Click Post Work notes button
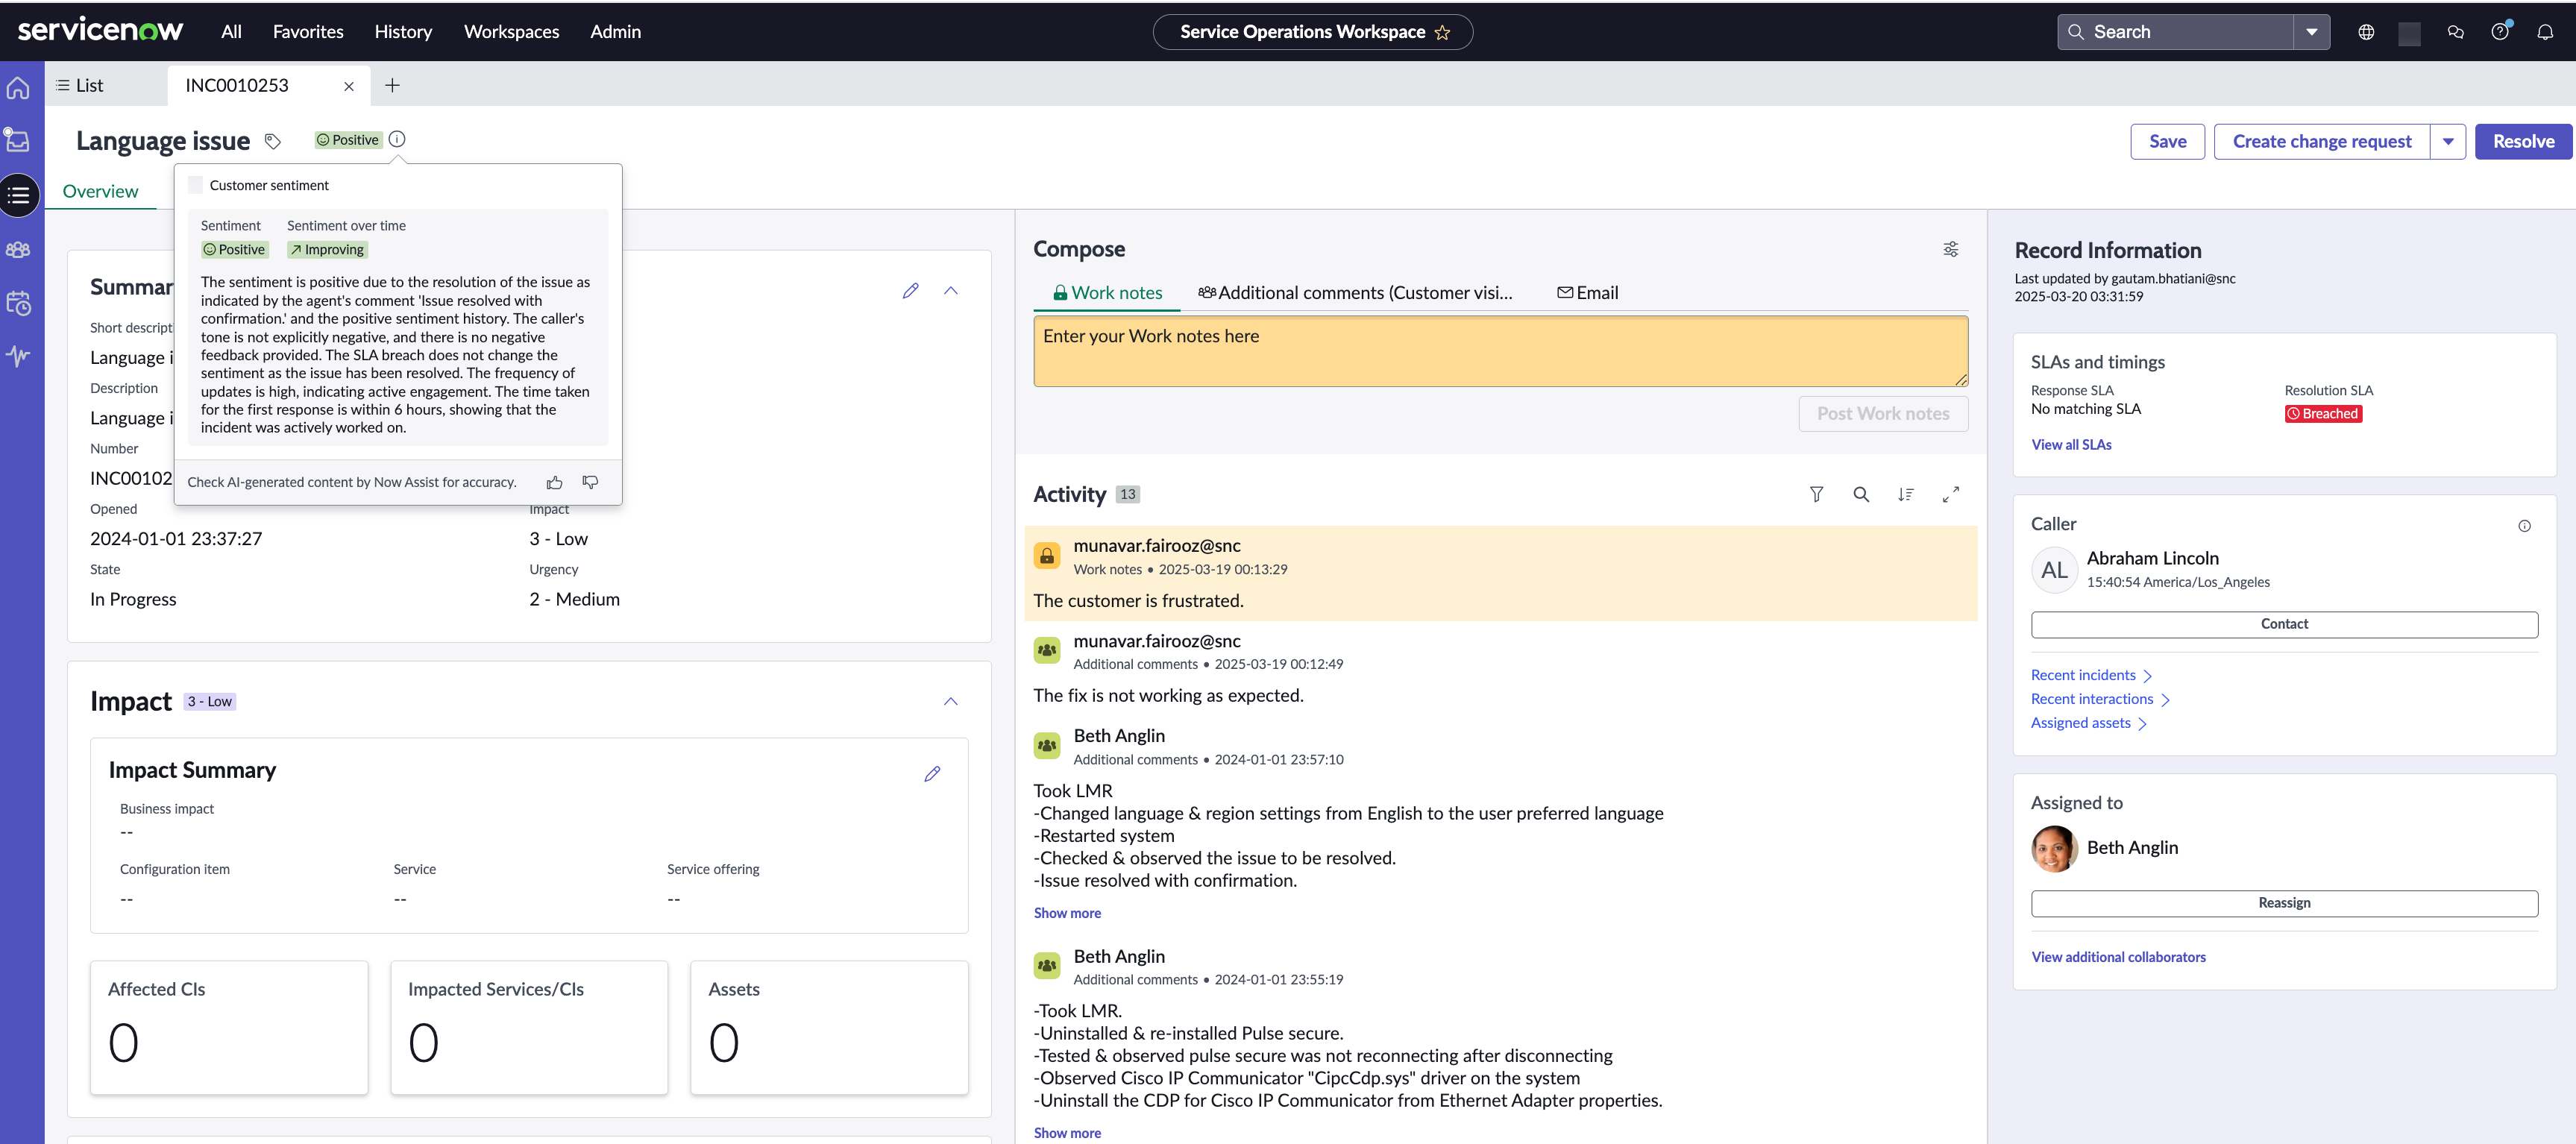The image size is (2576, 1144). (1883, 414)
